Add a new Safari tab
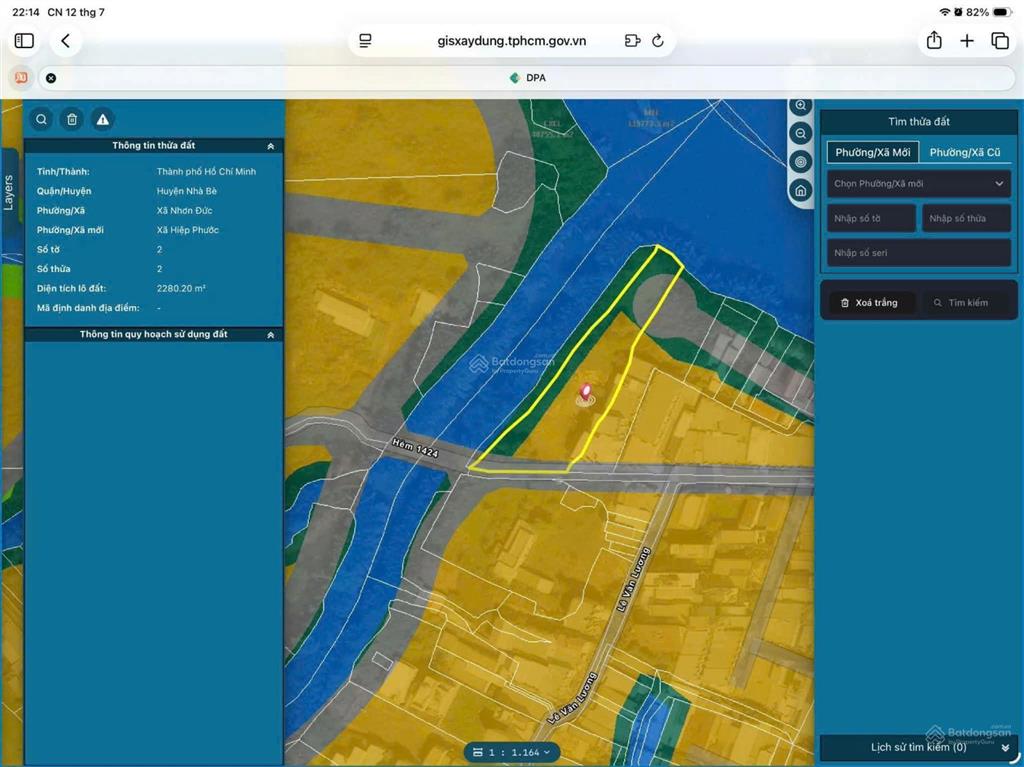This screenshot has height=767, width=1024. [x=967, y=41]
